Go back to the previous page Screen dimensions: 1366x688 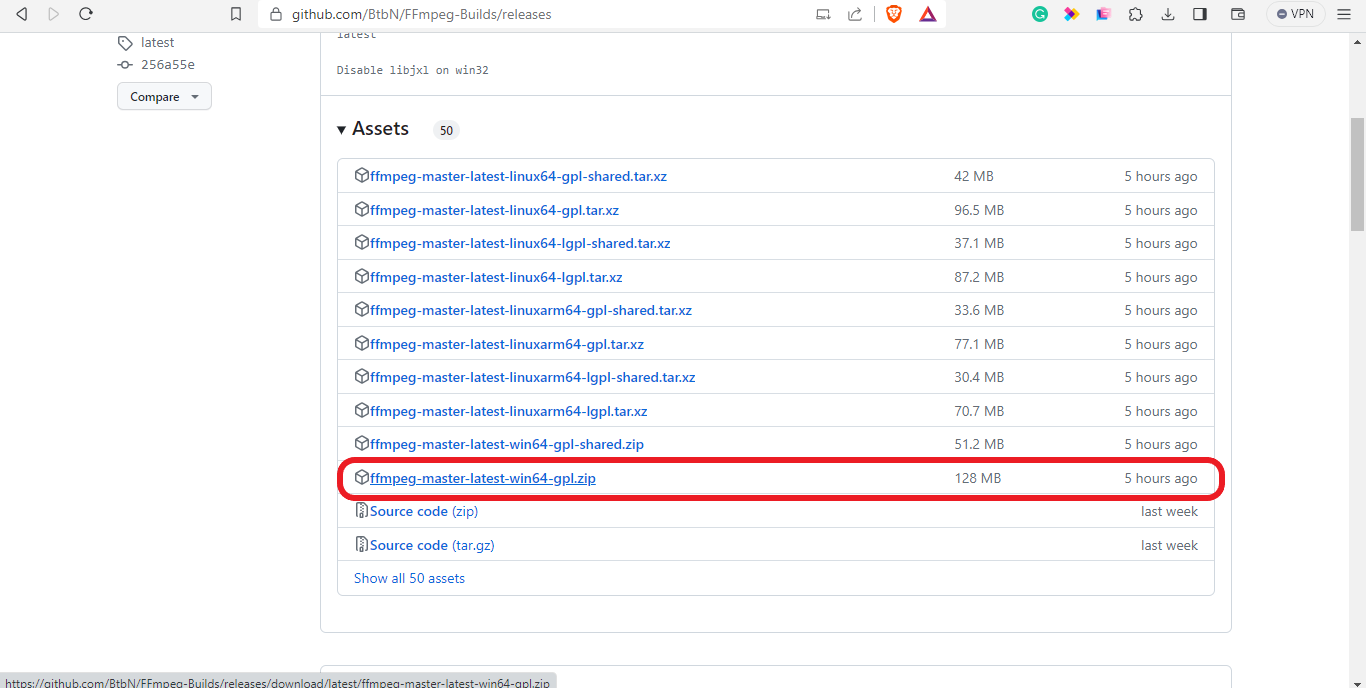coord(21,14)
